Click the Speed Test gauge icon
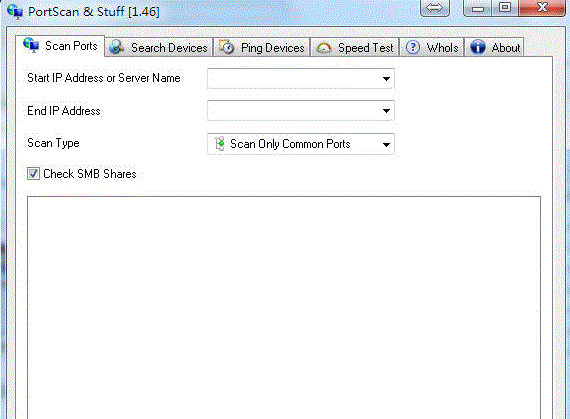 click(x=324, y=48)
